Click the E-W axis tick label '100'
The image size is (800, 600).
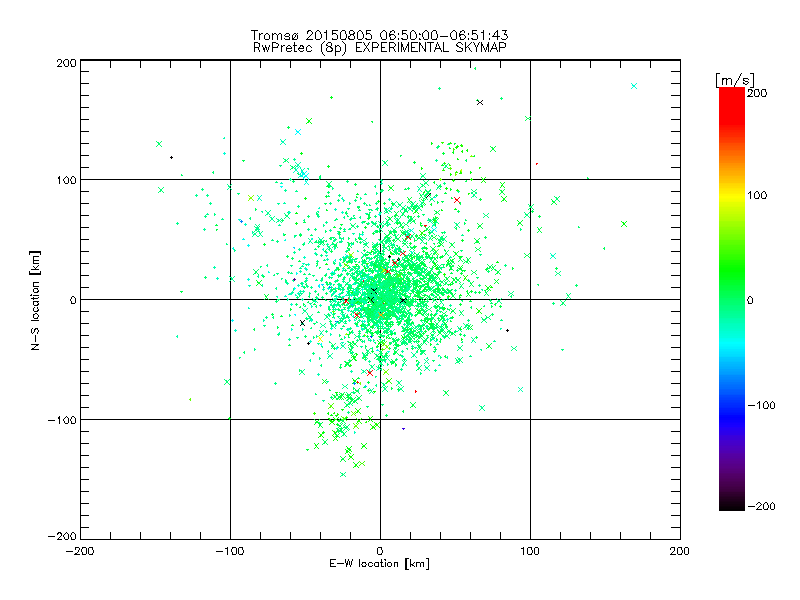tap(530, 551)
